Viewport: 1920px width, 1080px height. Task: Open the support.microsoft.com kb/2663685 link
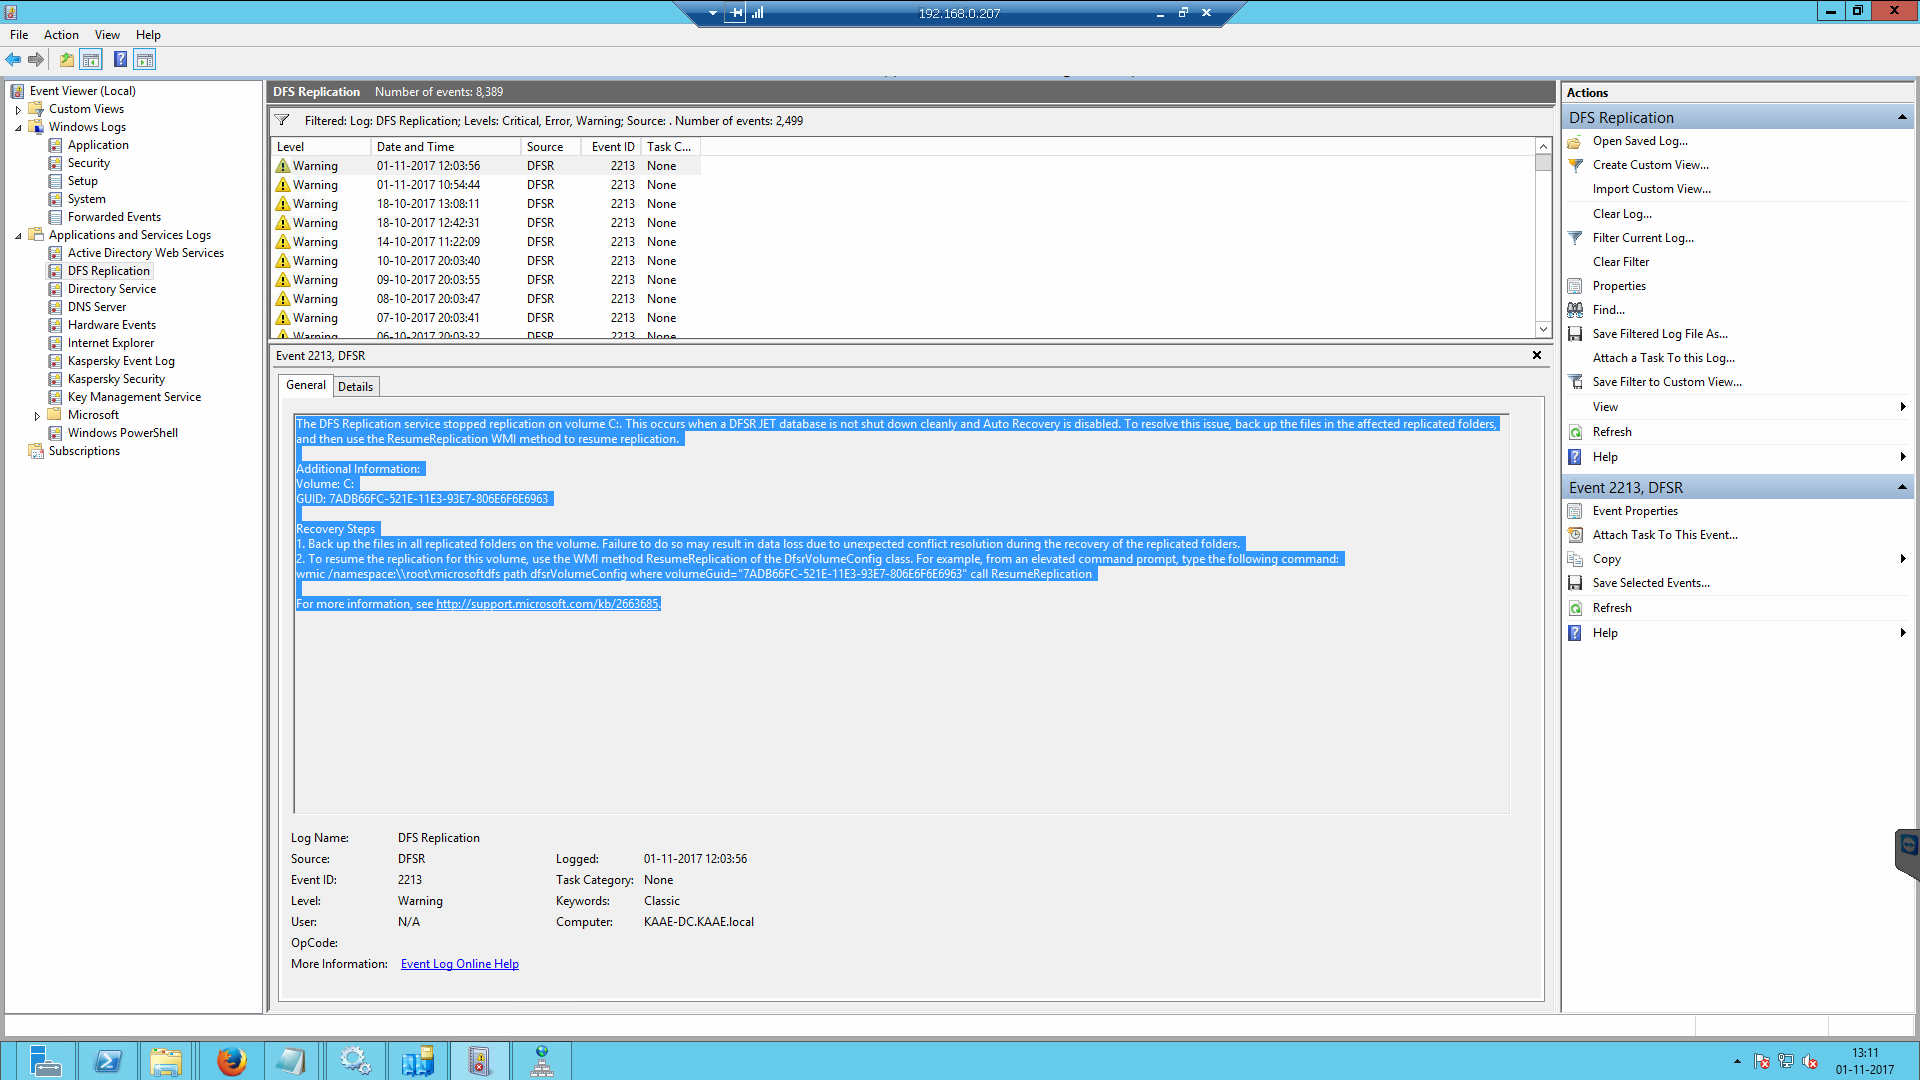[547, 604]
